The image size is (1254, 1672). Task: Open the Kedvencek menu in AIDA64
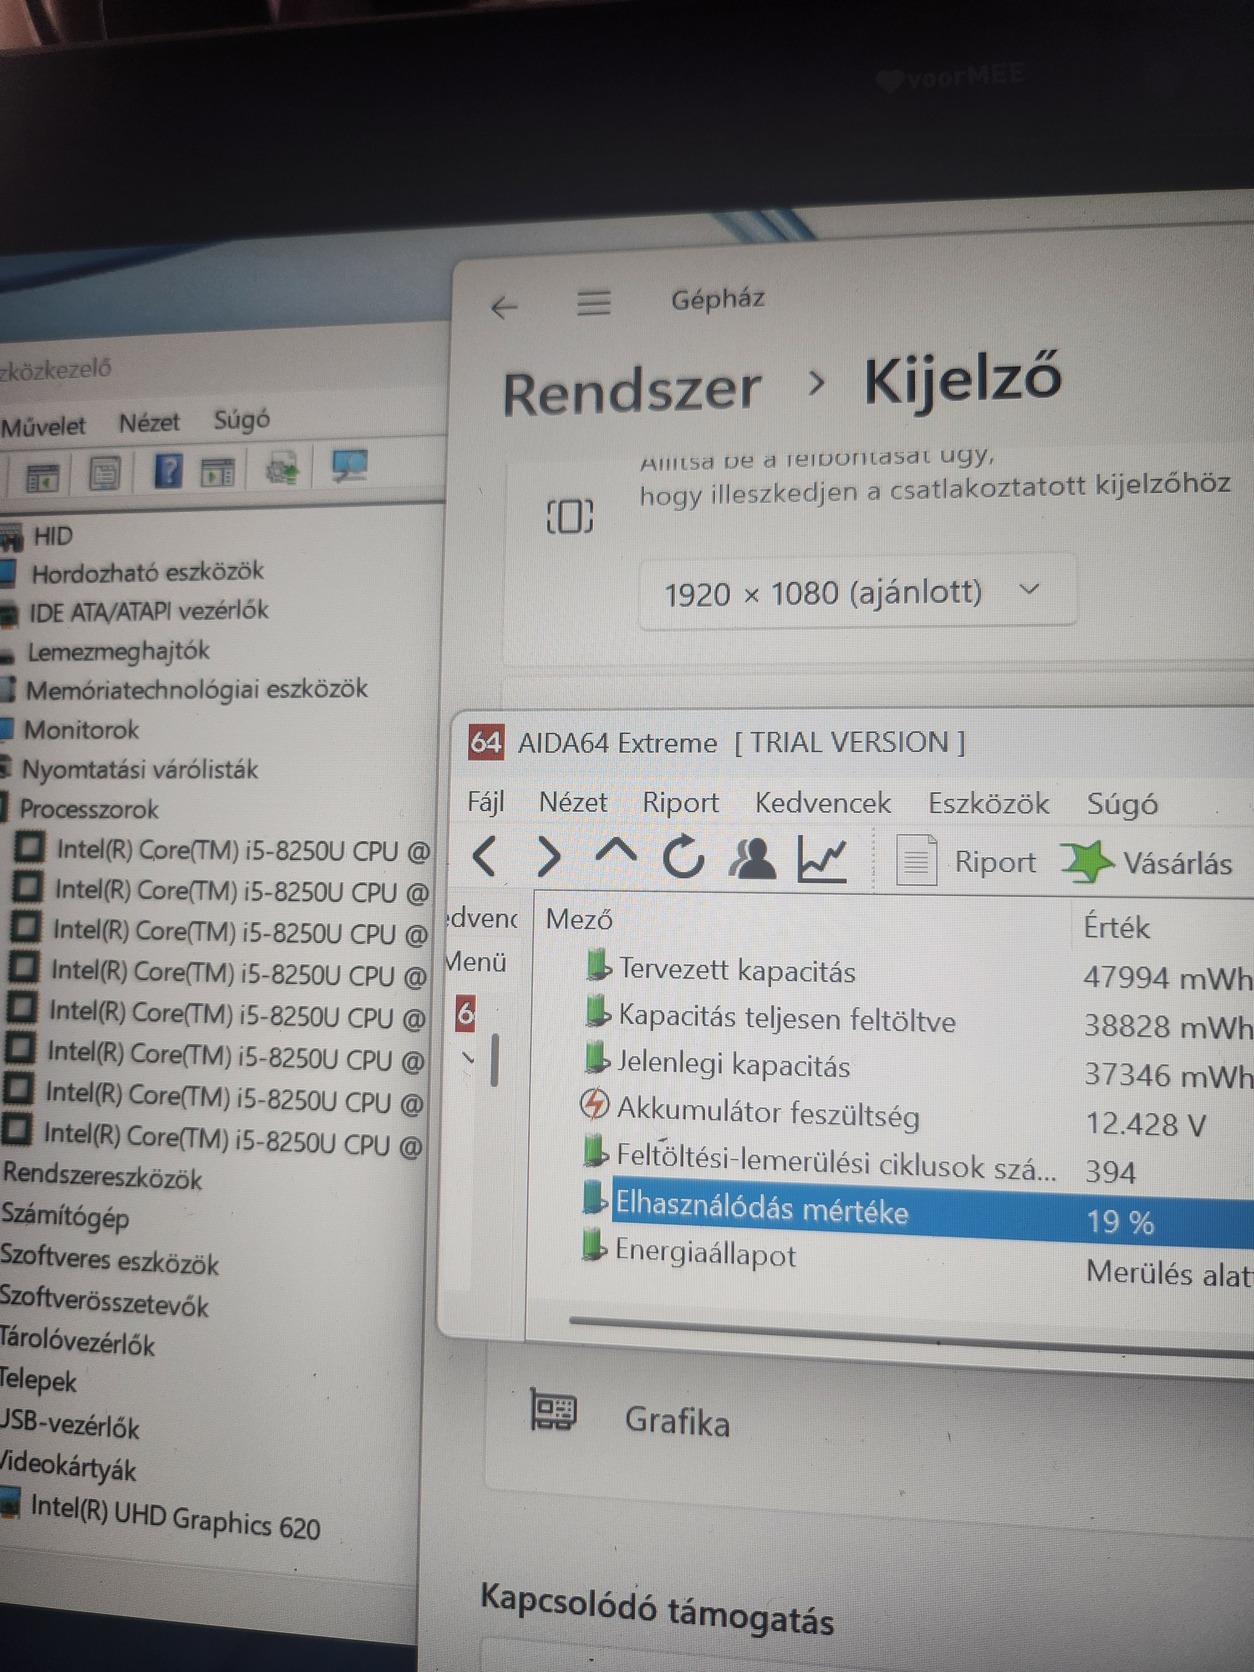pos(822,803)
